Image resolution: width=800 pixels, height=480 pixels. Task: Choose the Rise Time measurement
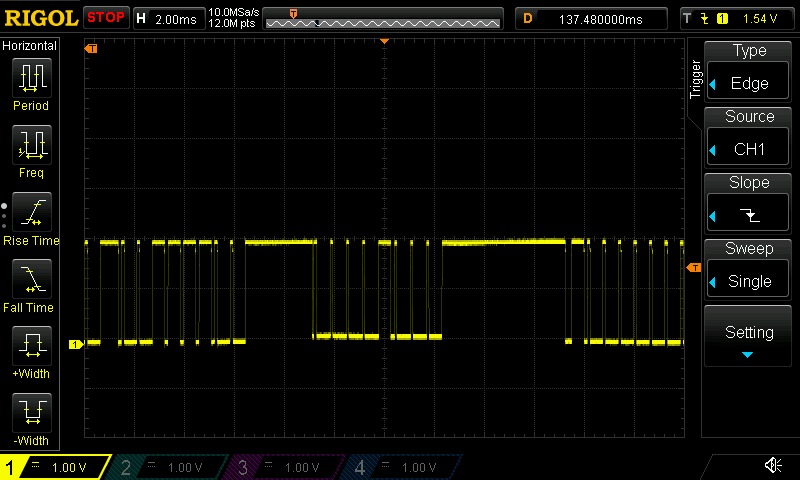[x=30, y=219]
